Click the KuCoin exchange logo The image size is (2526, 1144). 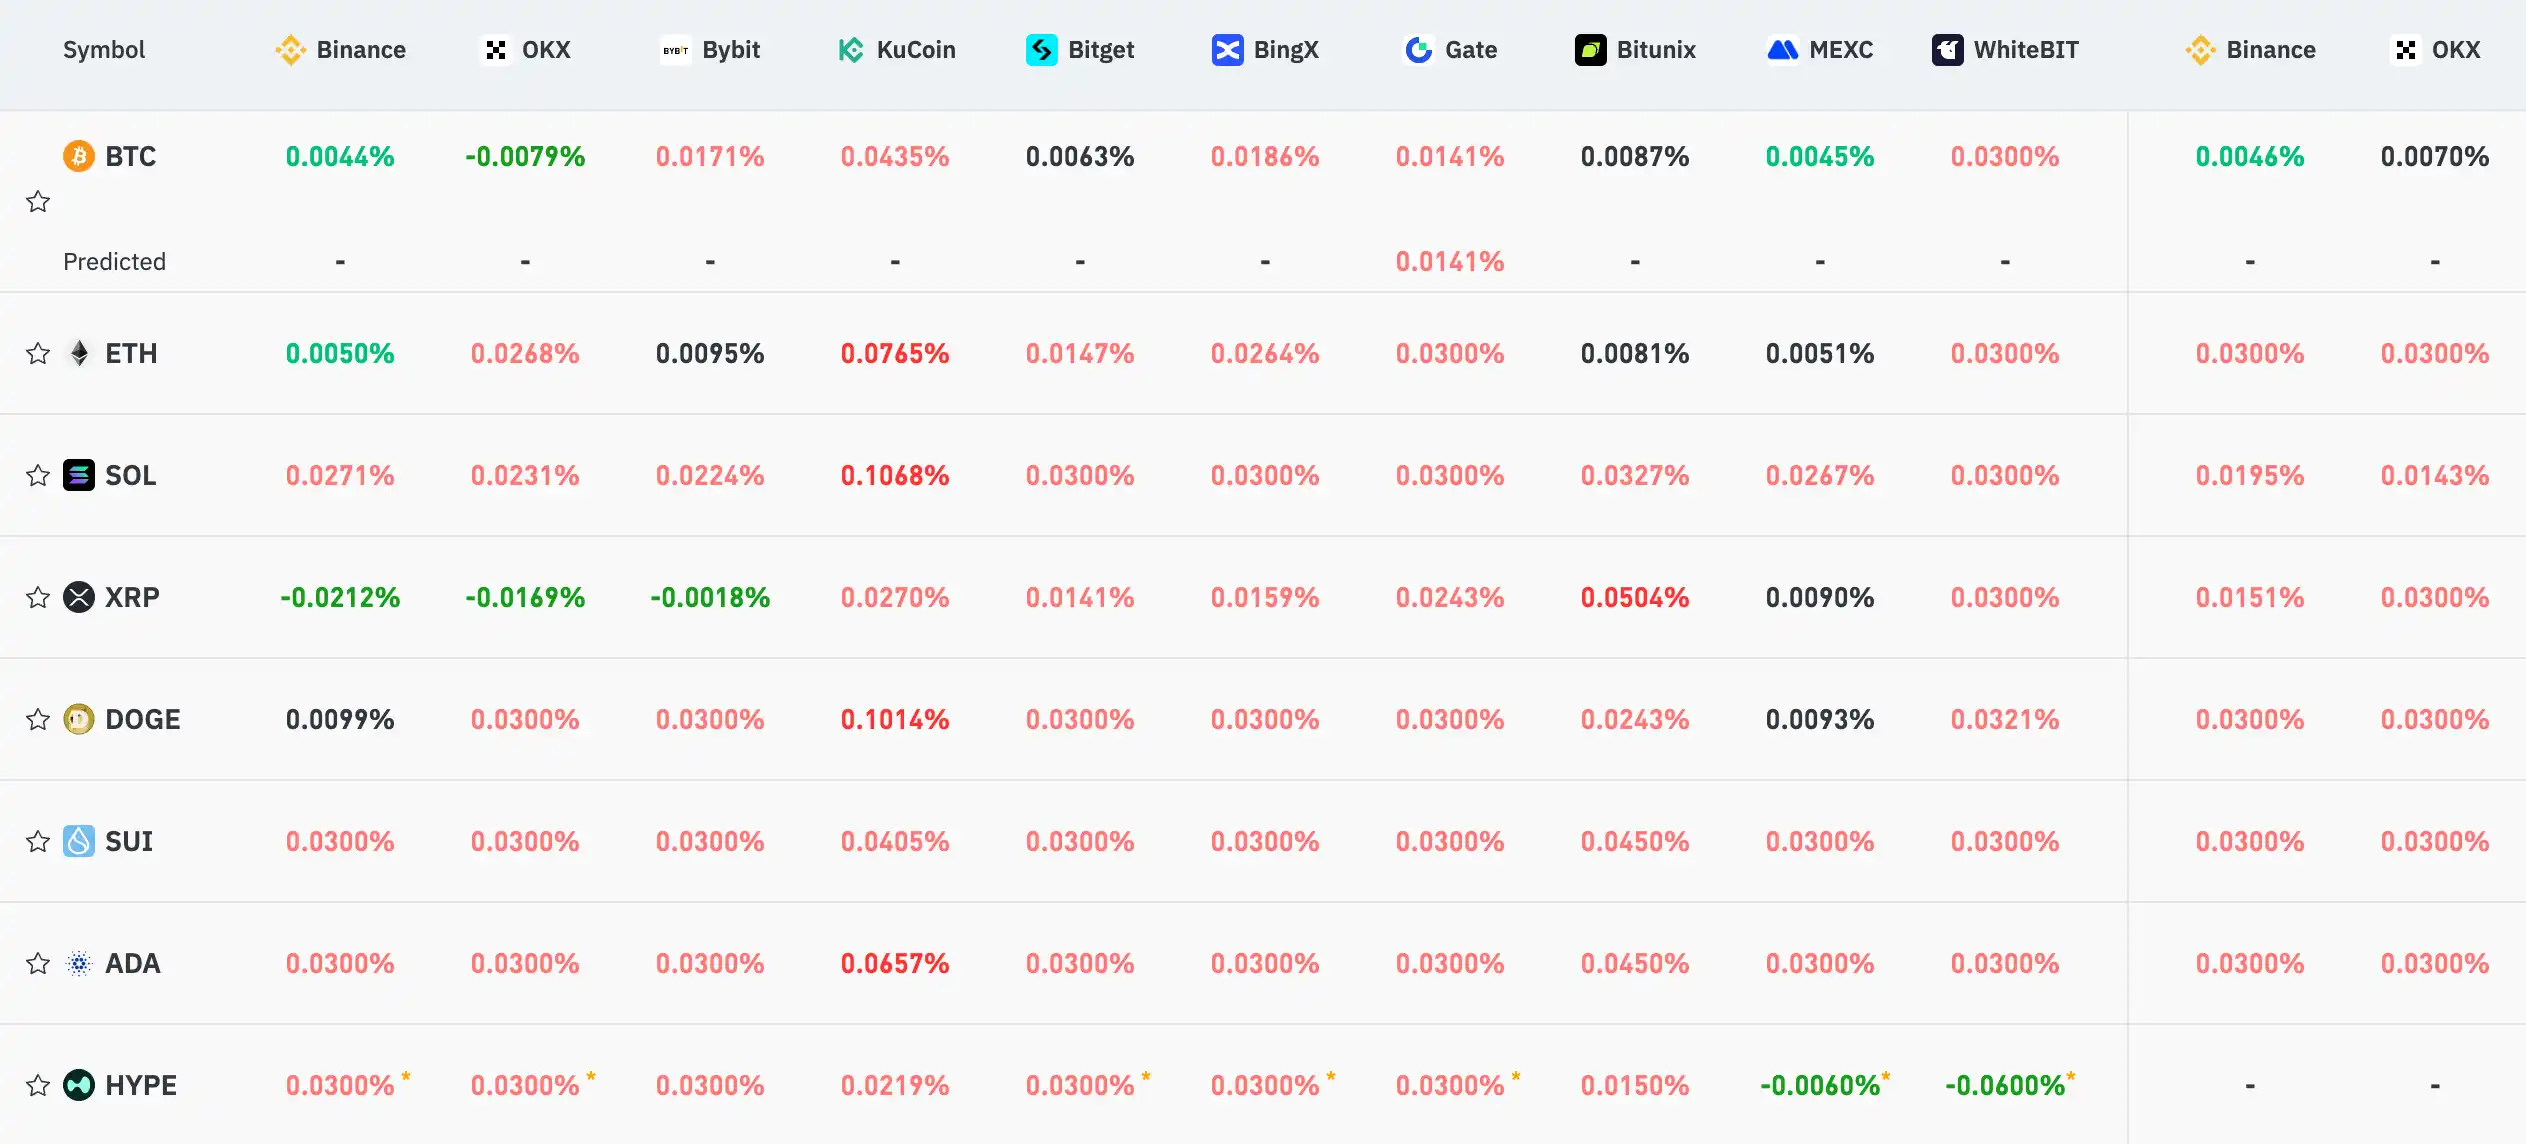point(851,50)
